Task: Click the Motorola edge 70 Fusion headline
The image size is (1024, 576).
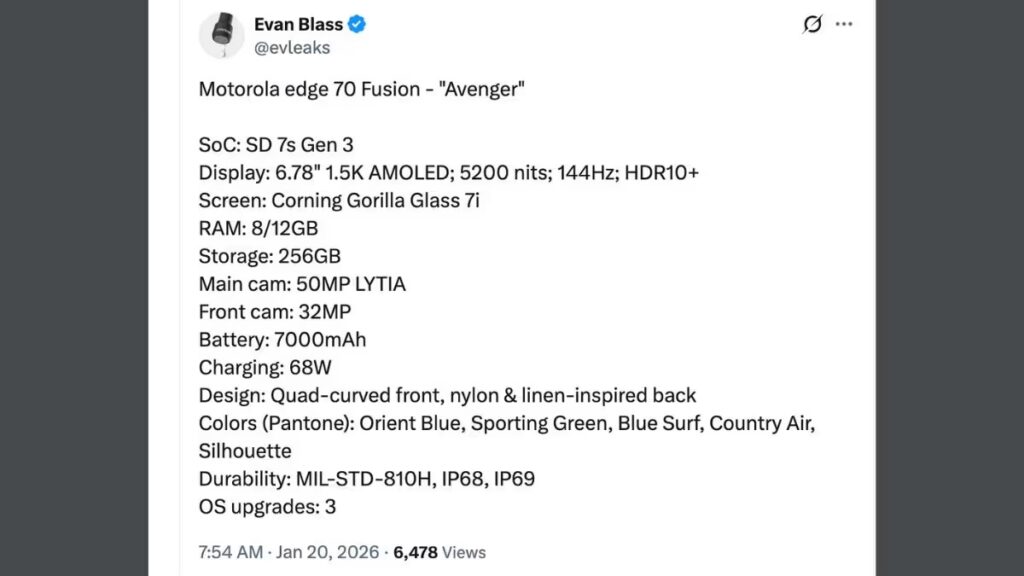Action: pyautogui.click(x=362, y=89)
